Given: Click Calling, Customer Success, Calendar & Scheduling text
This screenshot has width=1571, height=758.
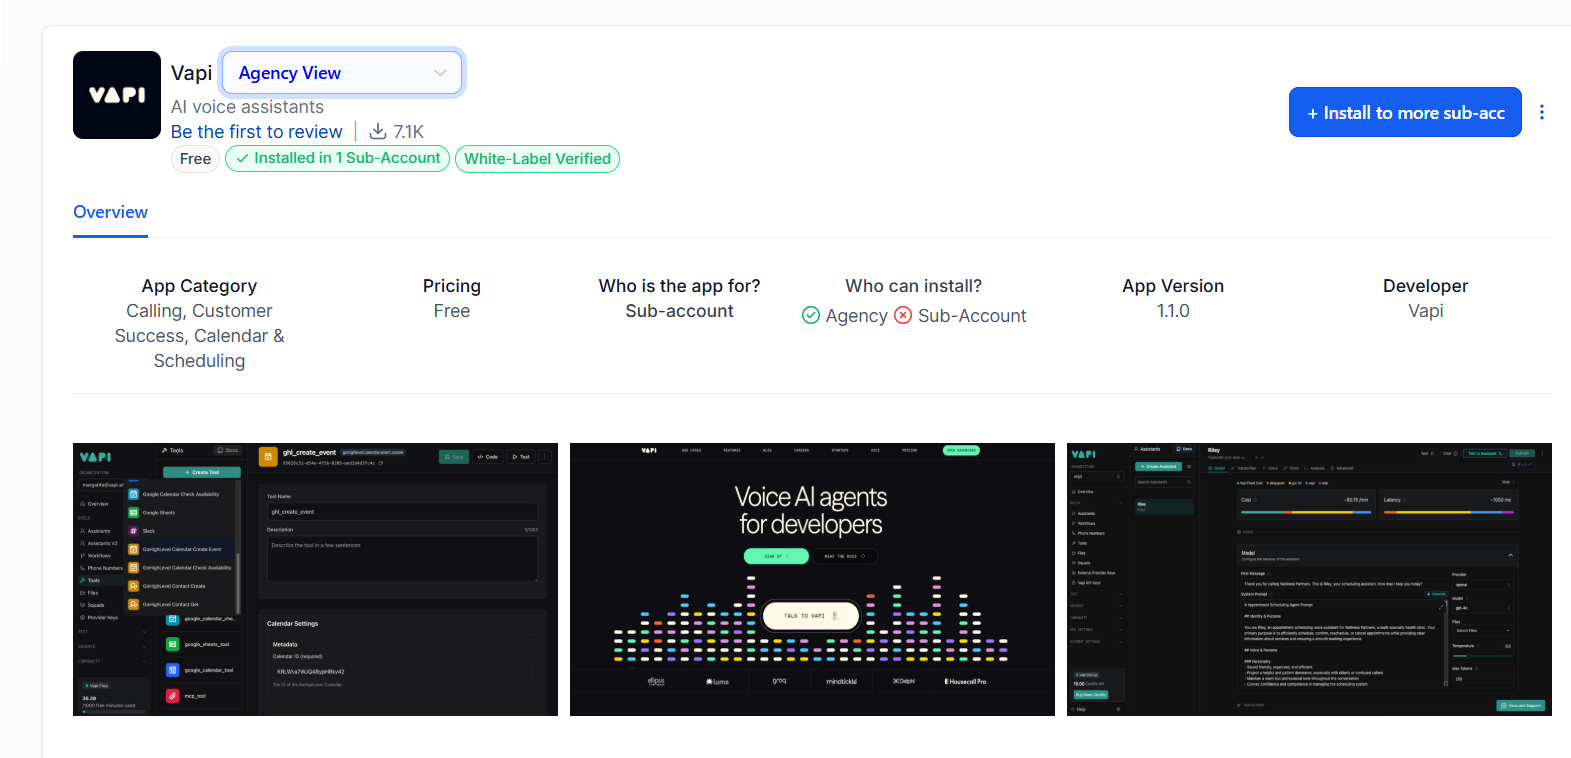Looking at the screenshot, I should [x=199, y=336].
